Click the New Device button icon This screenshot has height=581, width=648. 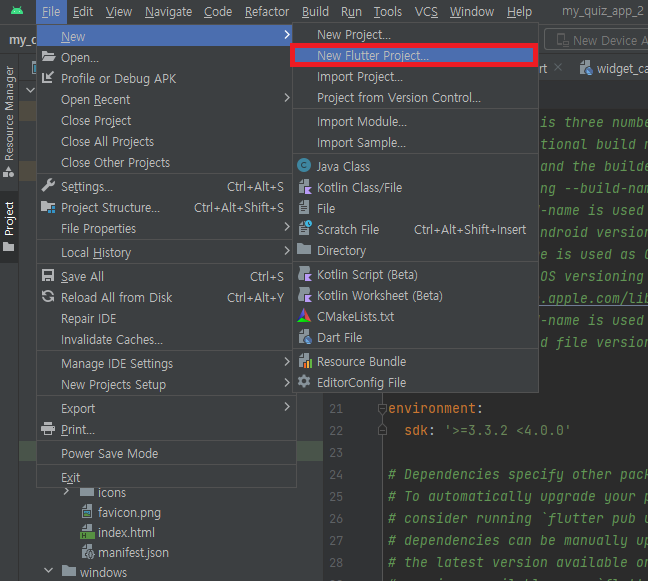[562, 40]
